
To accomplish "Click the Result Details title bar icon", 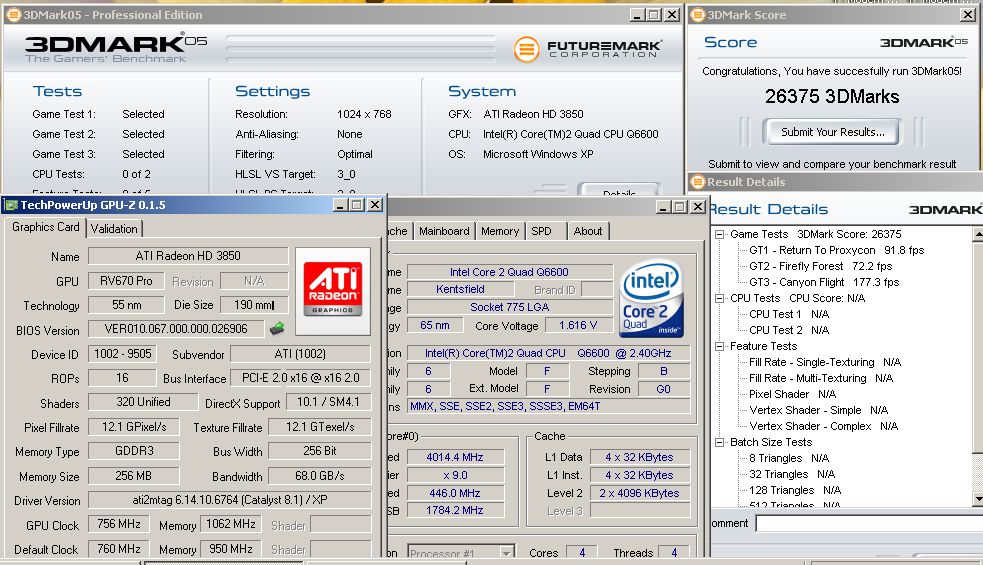I will click(x=698, y=182).
